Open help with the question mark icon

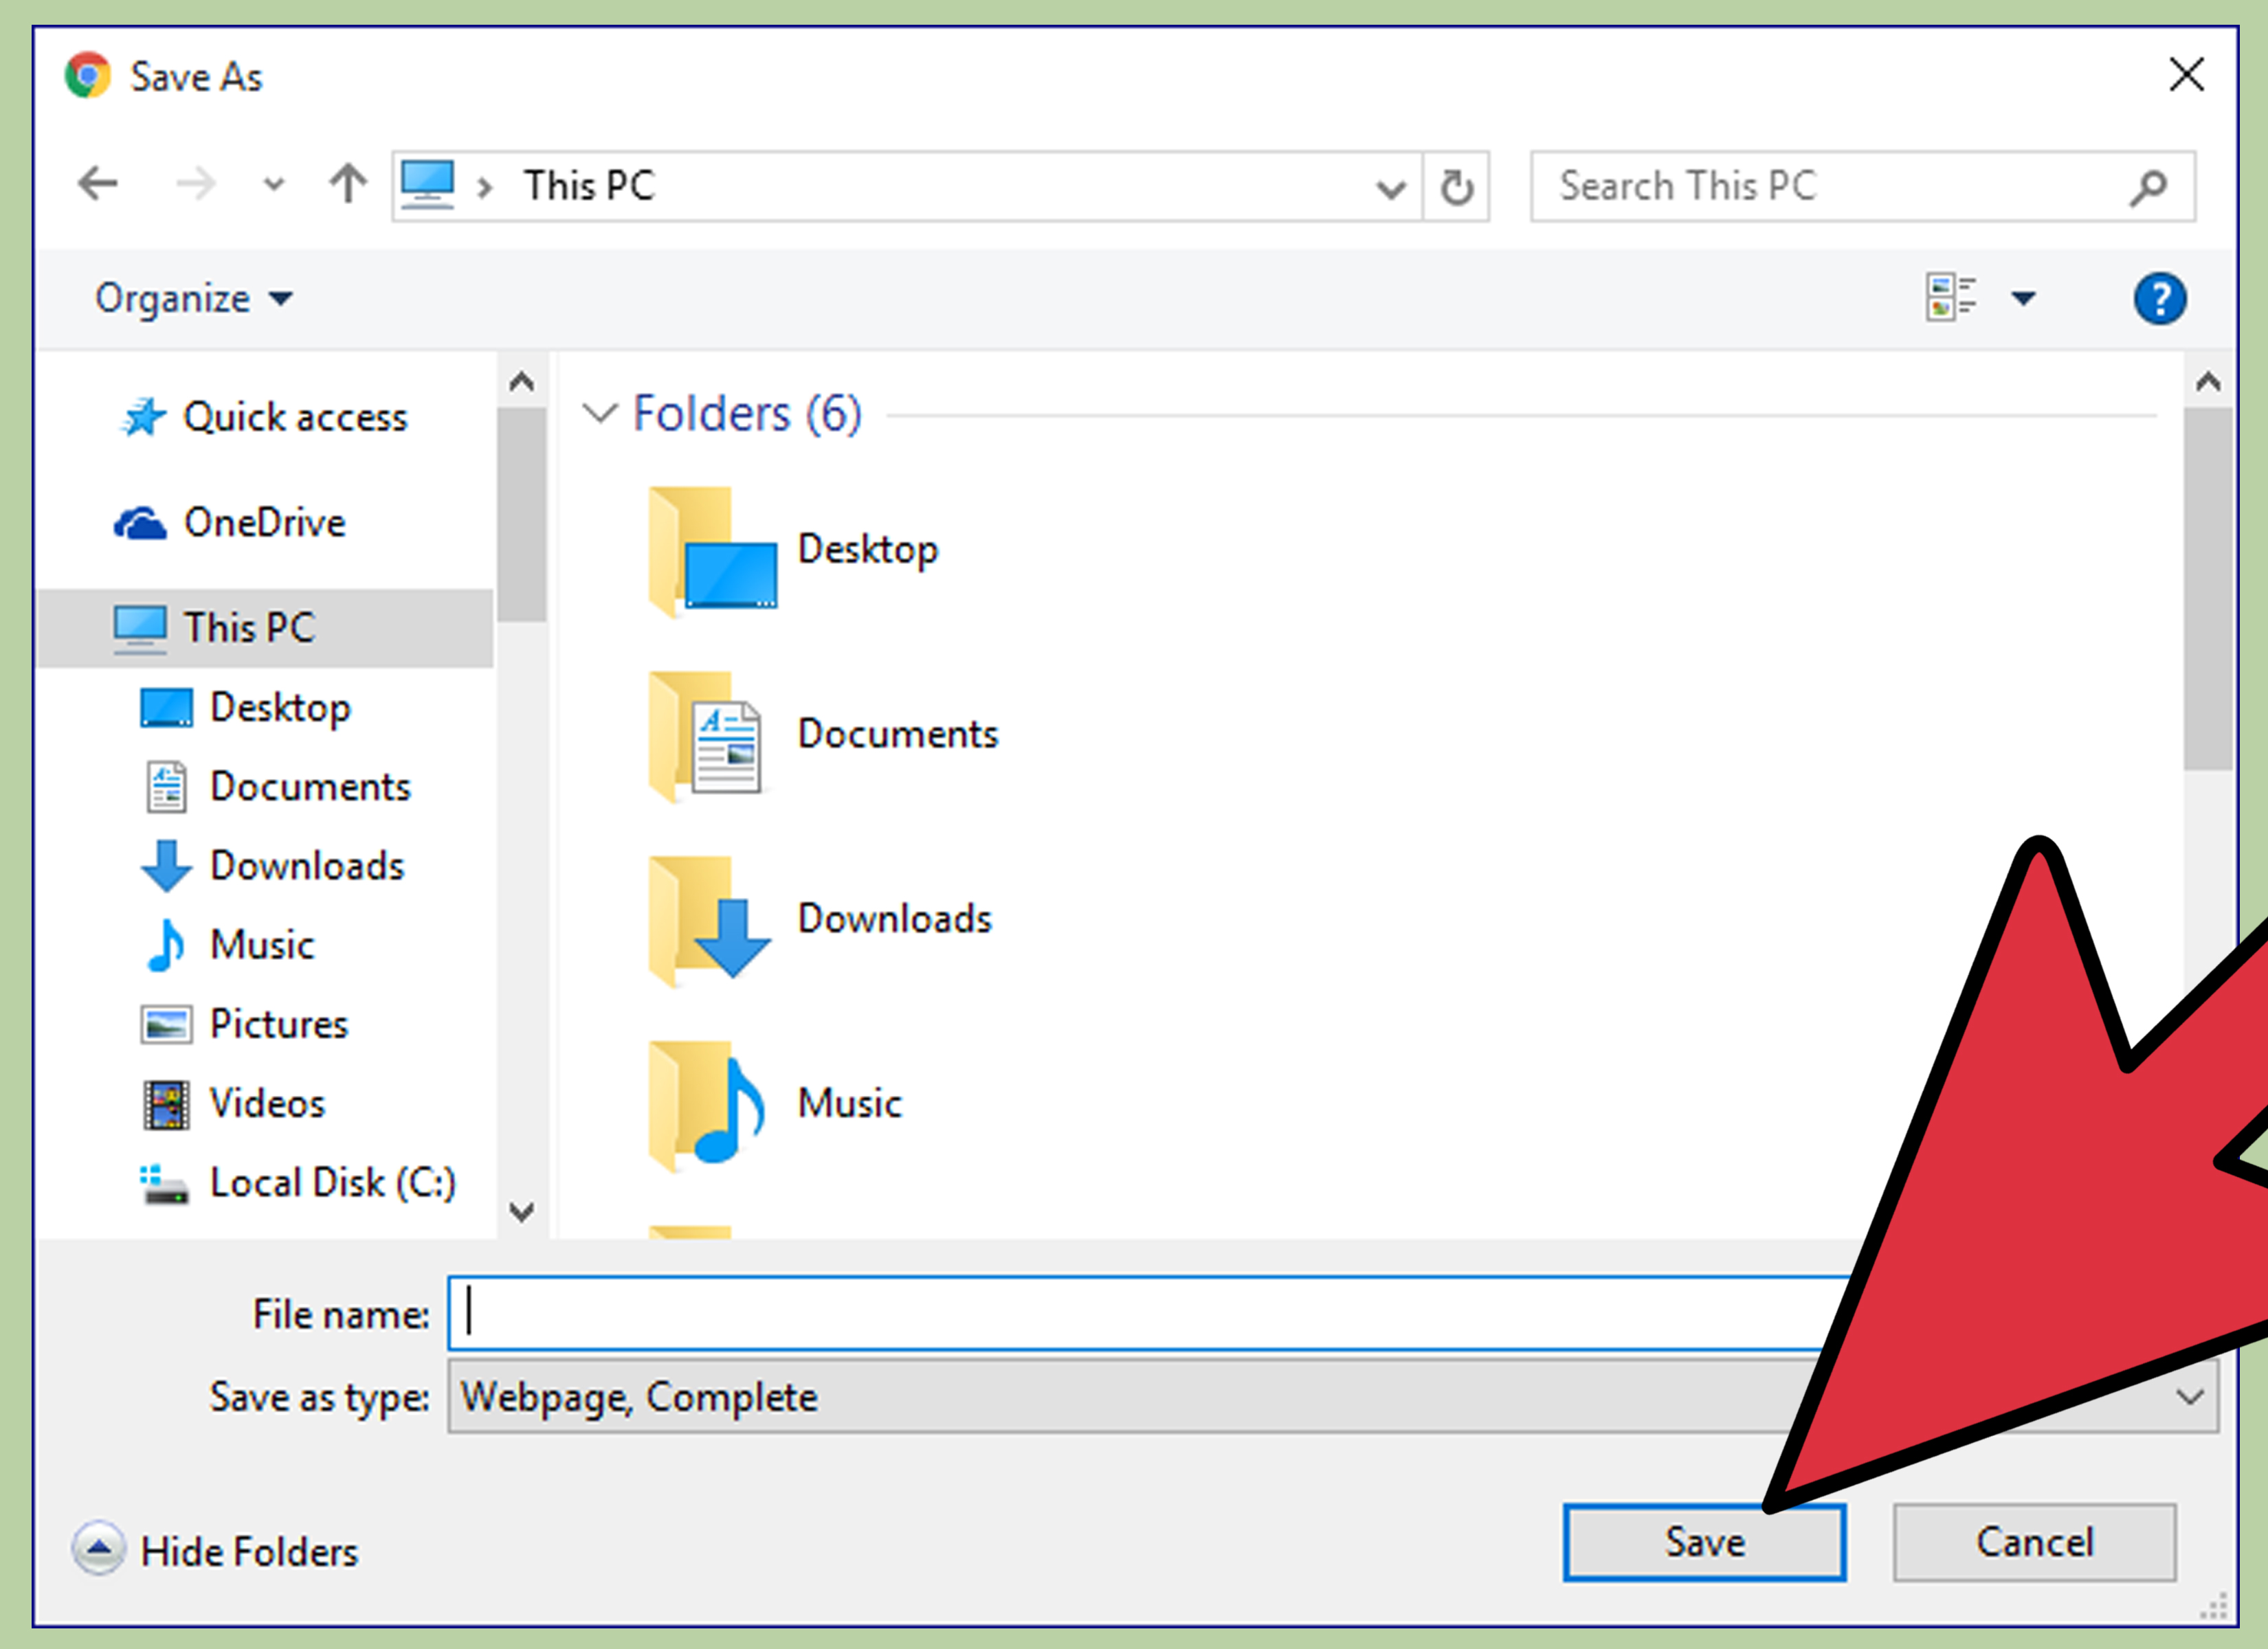2159,298
